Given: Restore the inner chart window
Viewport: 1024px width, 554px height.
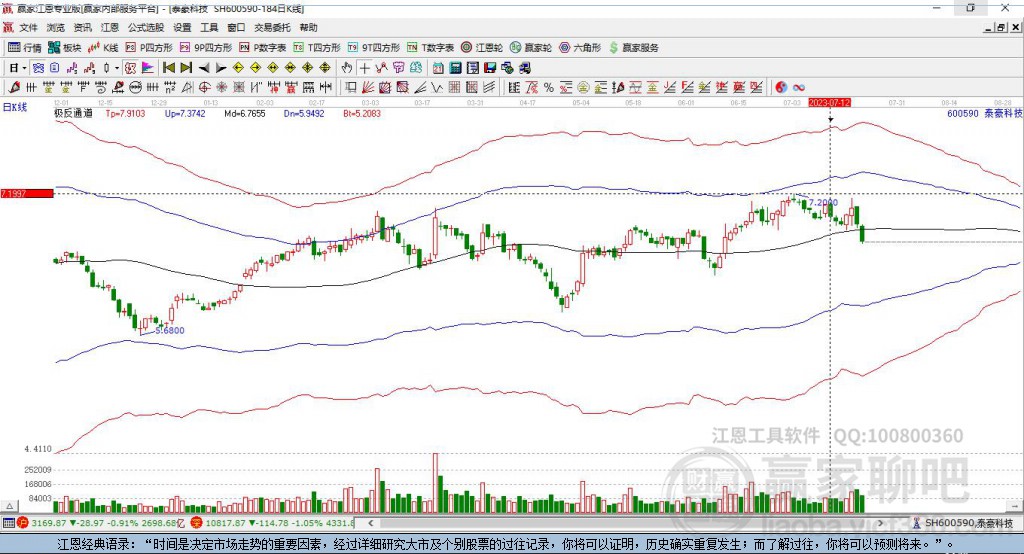Looking at the screenshot, I should (1000, 27).
